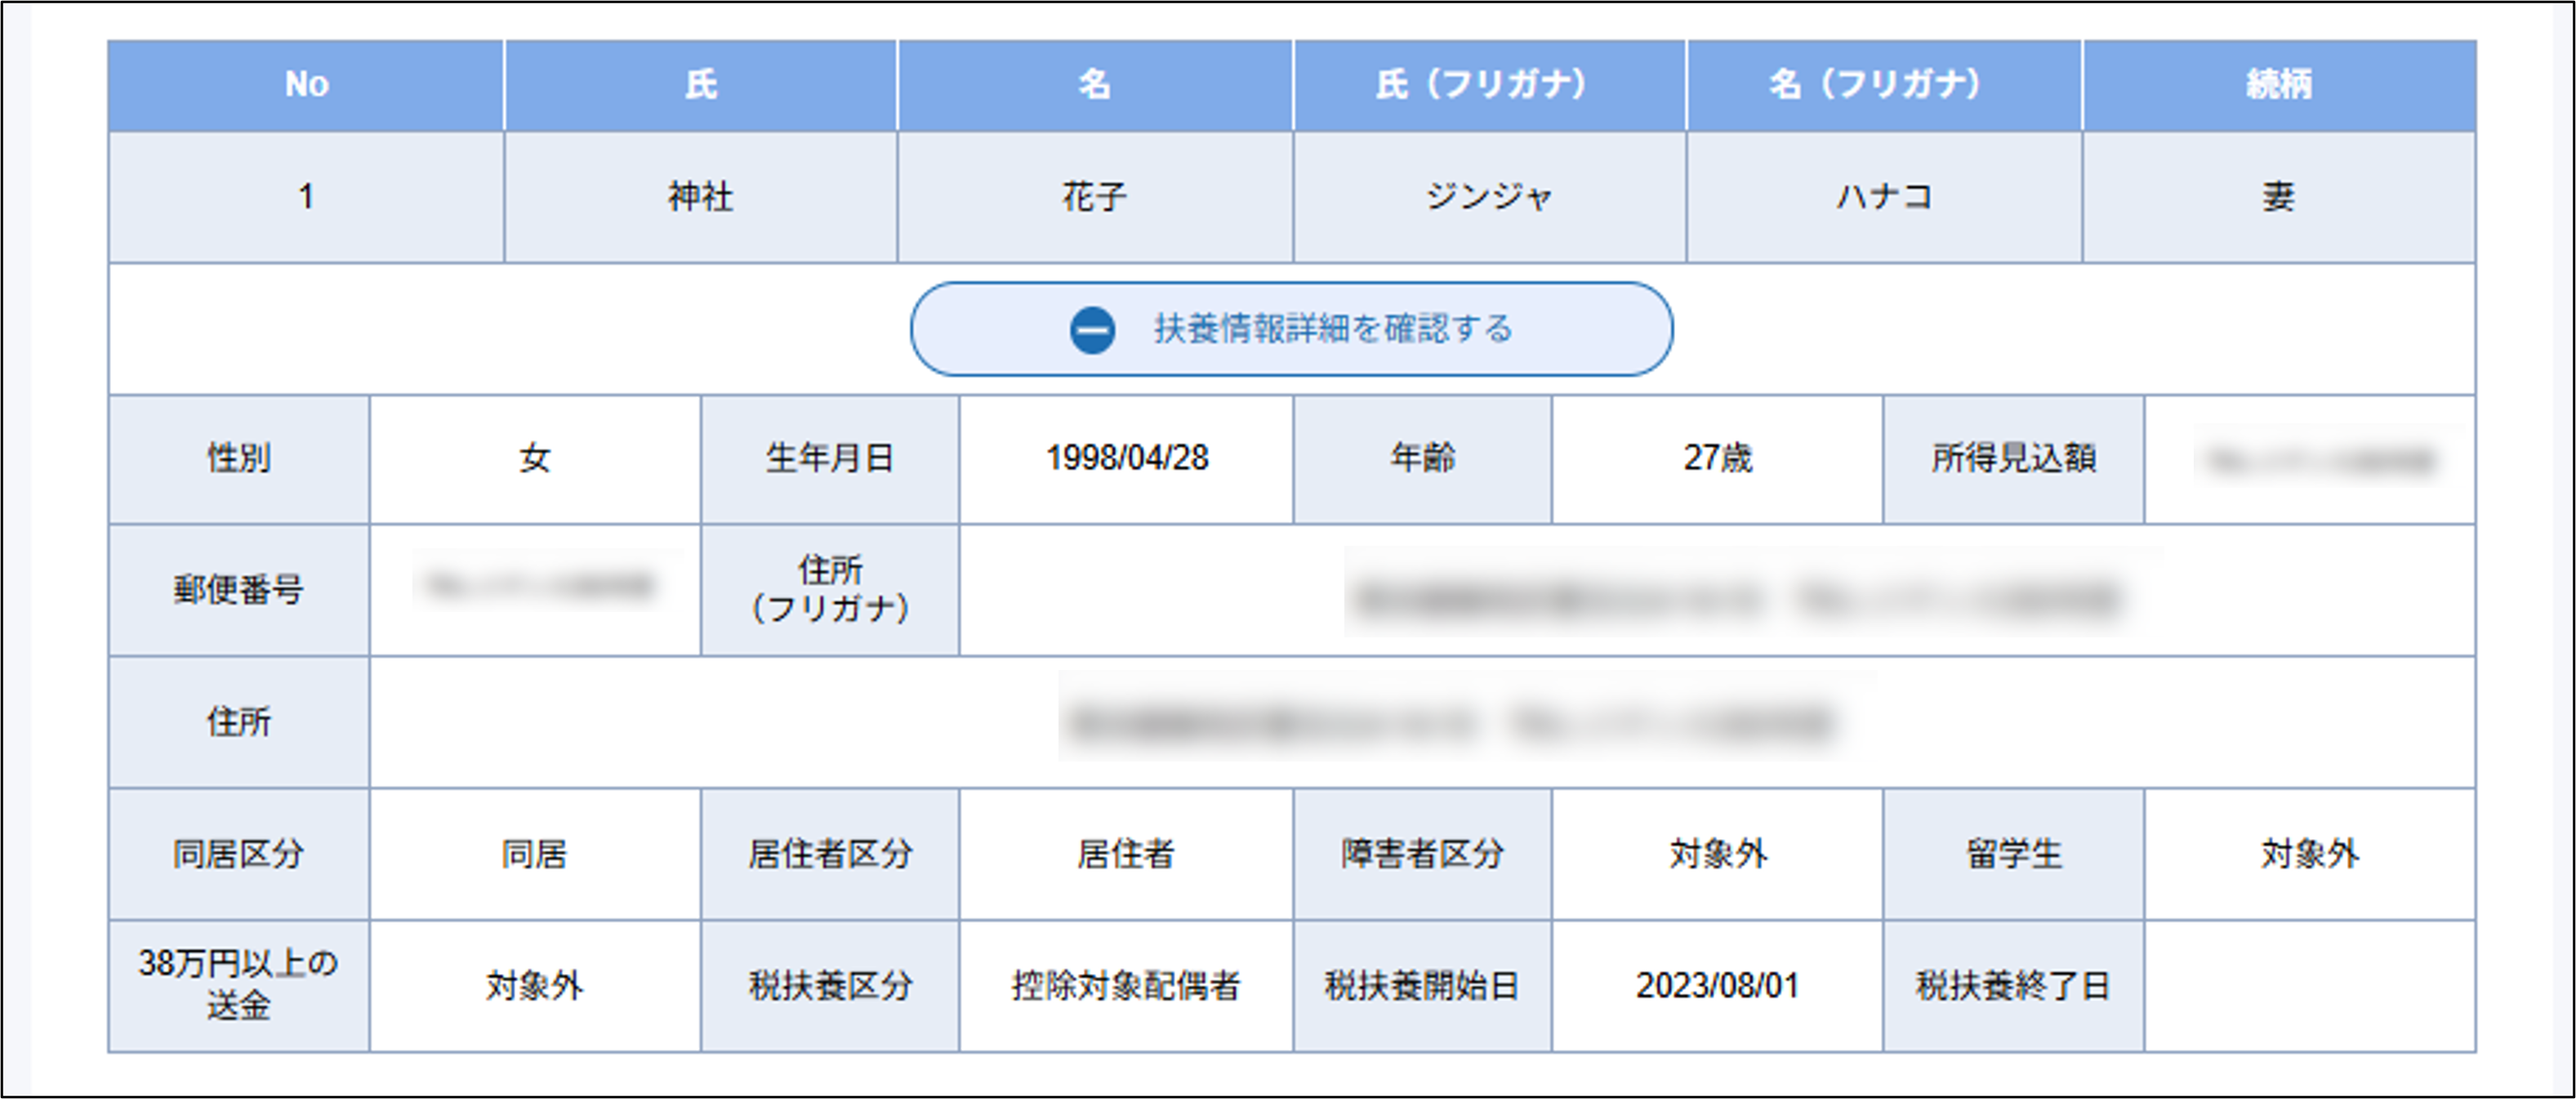Image resolution: width=2576 pixels, height=1099 pixels.
Task: Click the 同居 value cell
Action: point(534,854)
